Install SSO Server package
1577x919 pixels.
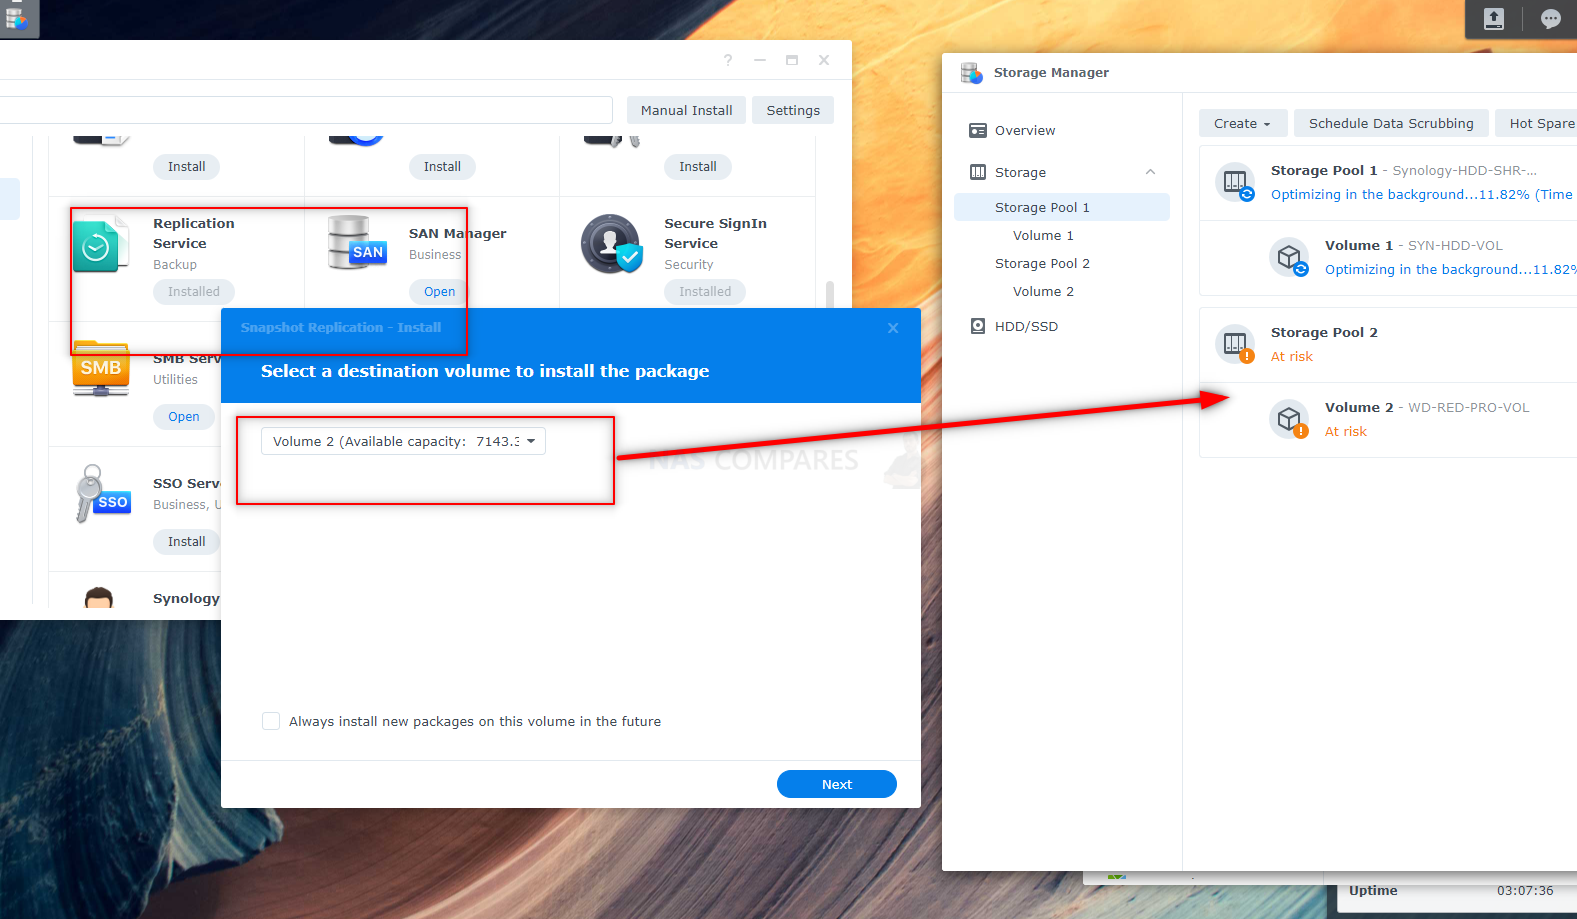point(187,541)
